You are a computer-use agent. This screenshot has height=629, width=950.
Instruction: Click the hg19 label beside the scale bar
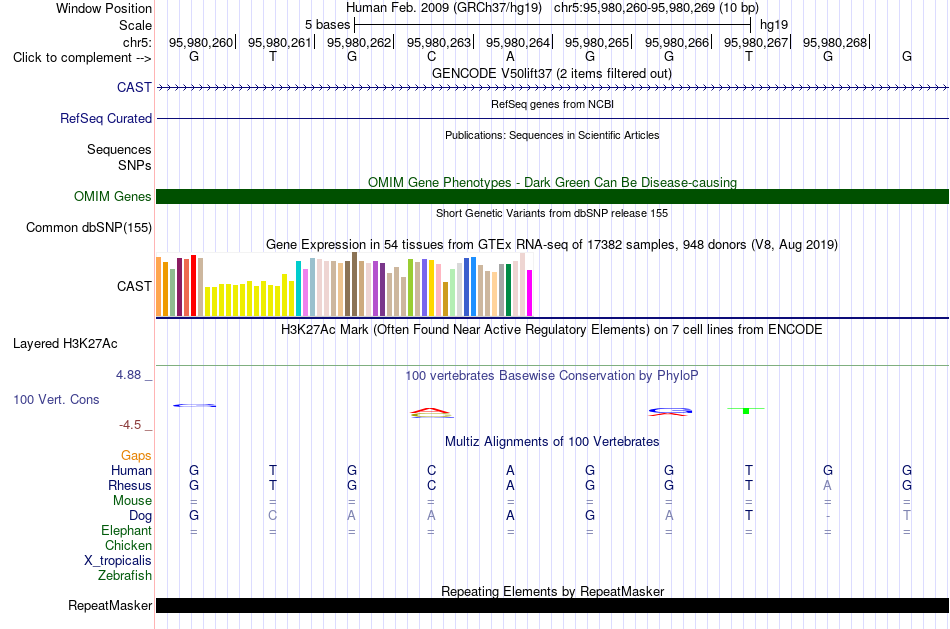point(774,25)
